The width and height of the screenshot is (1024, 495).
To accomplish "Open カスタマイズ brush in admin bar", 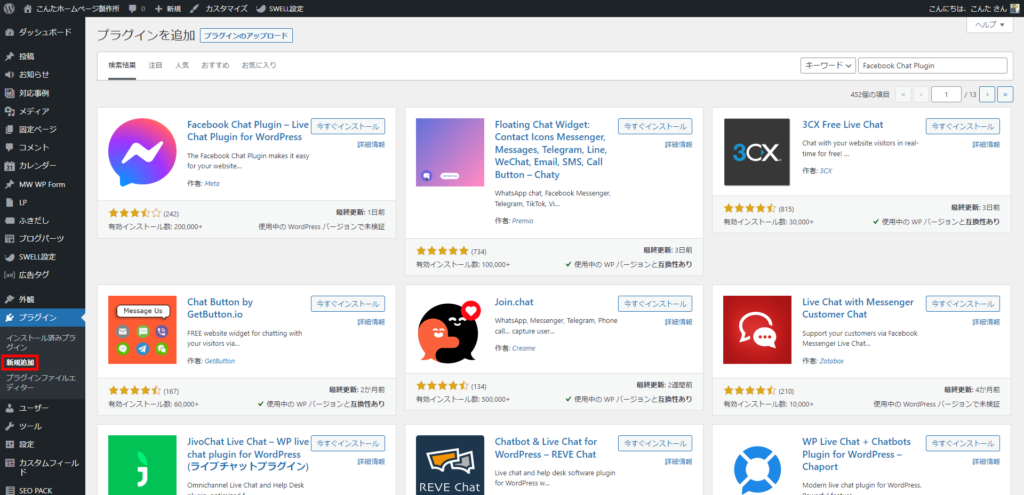I will coord(218,8).
